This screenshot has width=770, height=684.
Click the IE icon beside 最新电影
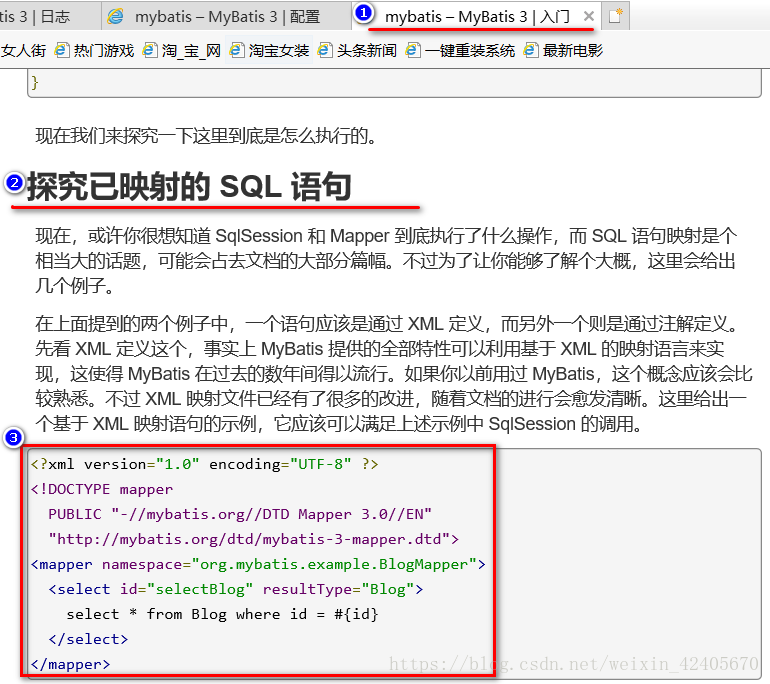coord(531,50)
